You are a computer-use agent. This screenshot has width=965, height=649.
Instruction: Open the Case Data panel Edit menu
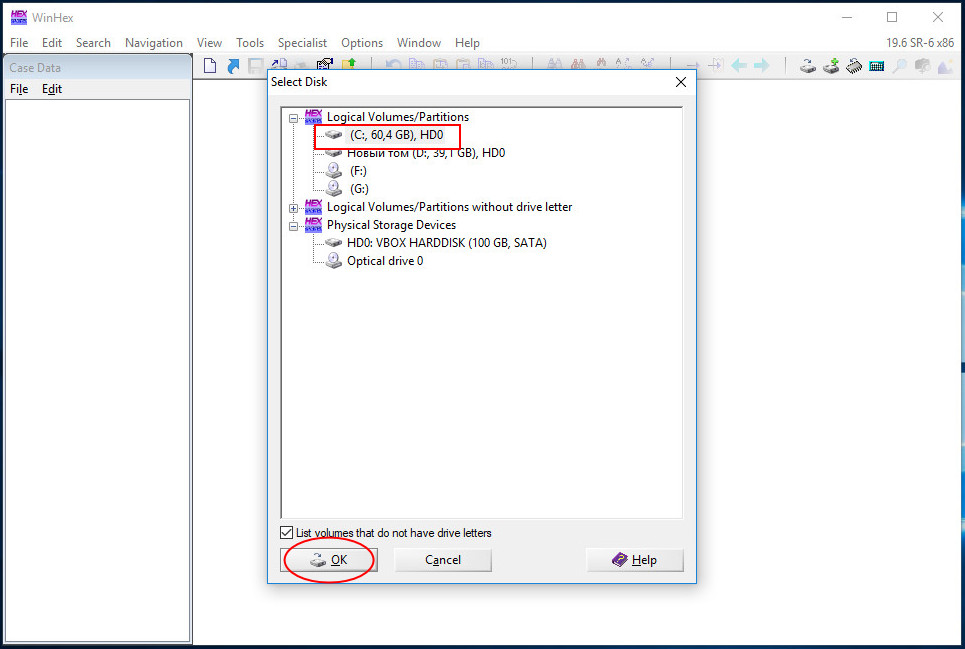[x=52, y=89]
